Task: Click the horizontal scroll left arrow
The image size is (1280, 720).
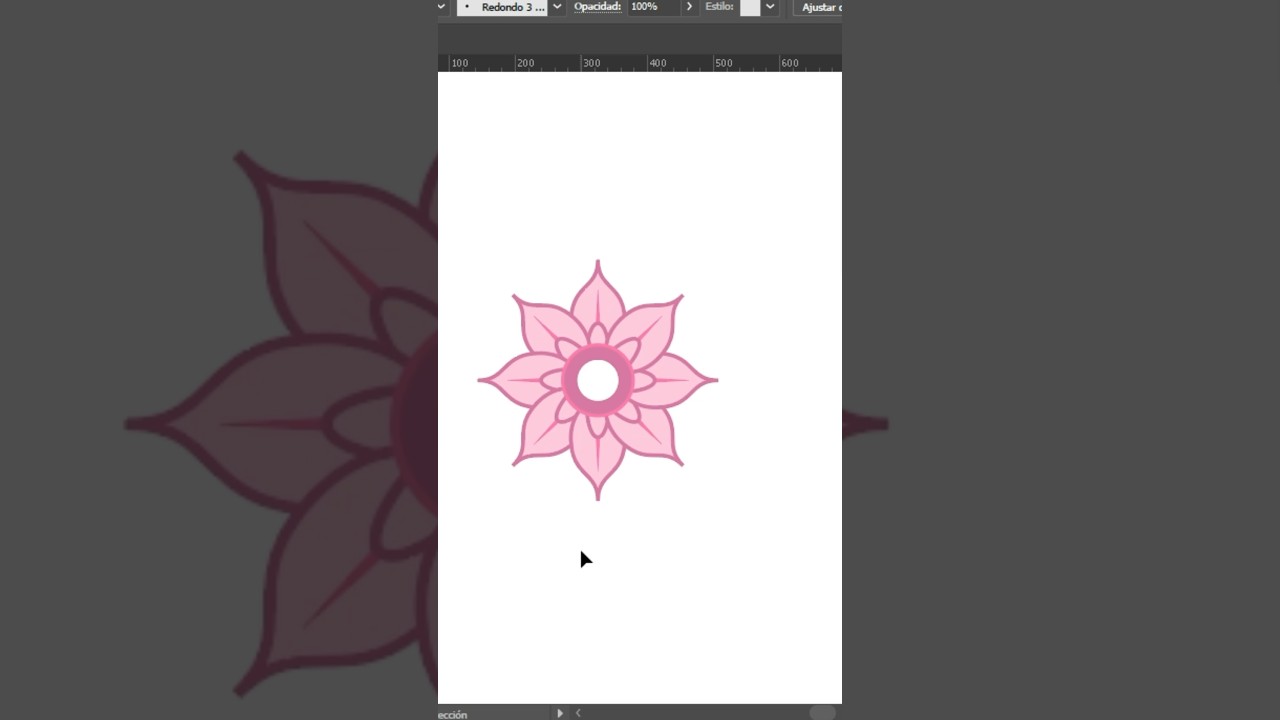Action: coord(578,713)
